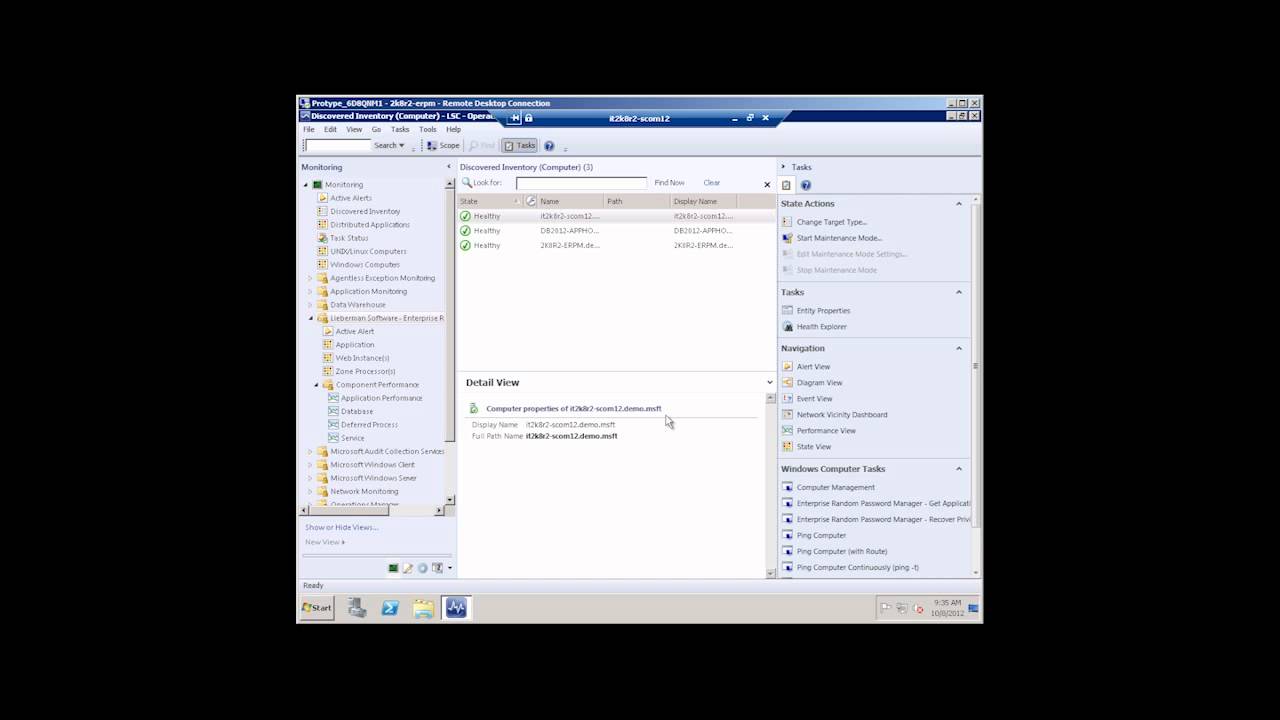1280x720 pixels.
Task: Click the Entity Properties task icon
Action: 788,311
